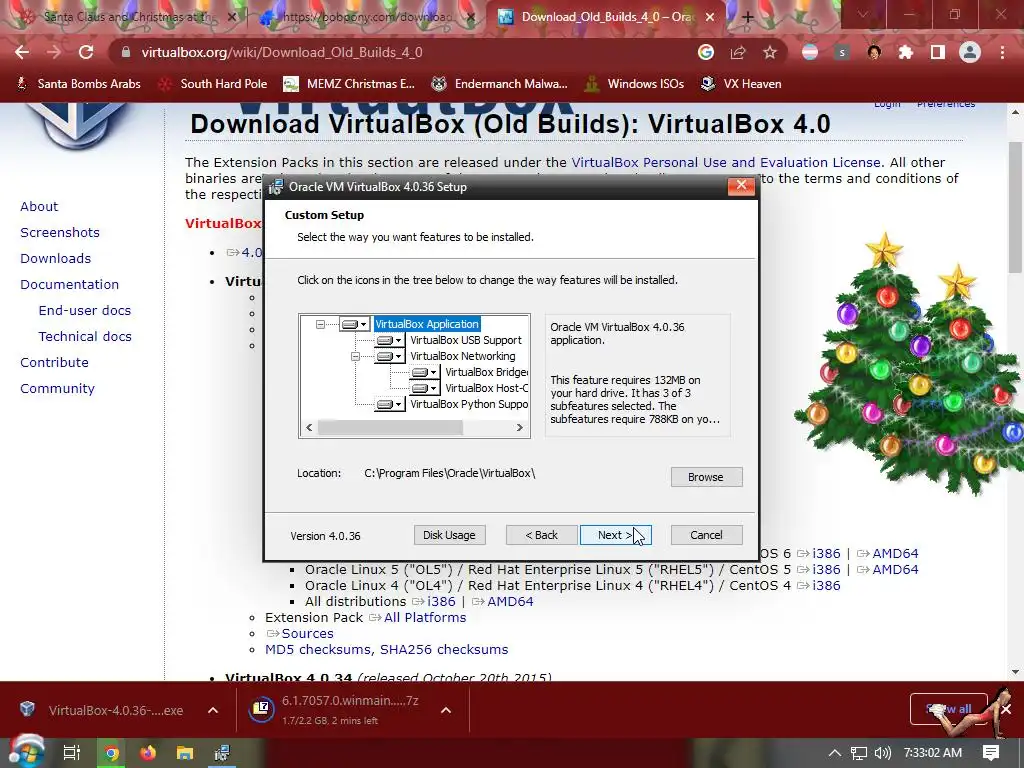Select VirtualBox USB Support tree item
This screenshot has height=768, width=1024.
pos(466,340)
